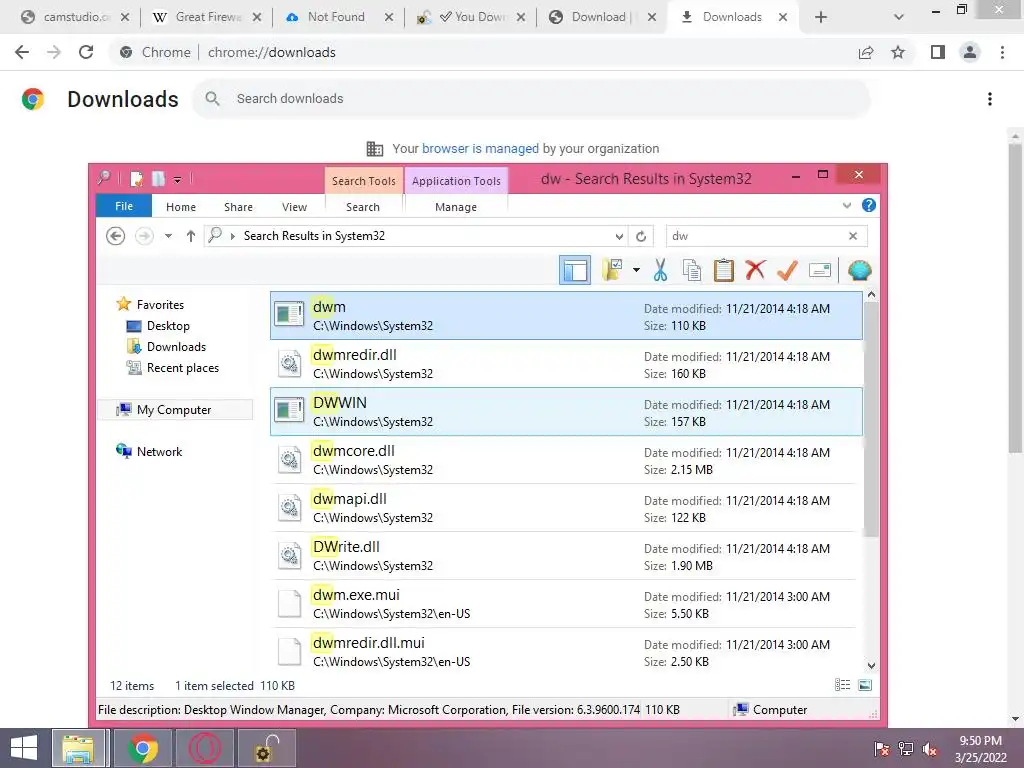The image size is (1024, 768).
Task: Select the dwm file result
Action: (x=566, y=315)
